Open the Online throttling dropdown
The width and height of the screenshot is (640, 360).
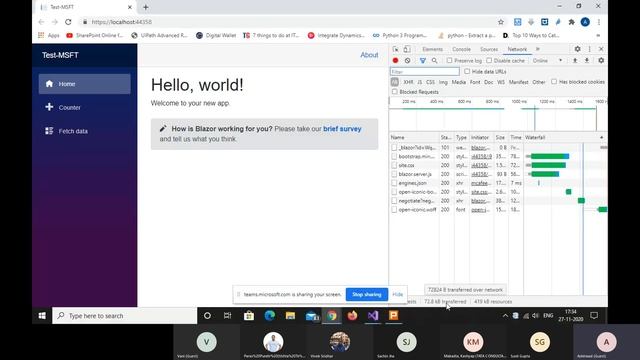(x=547, y=60)
